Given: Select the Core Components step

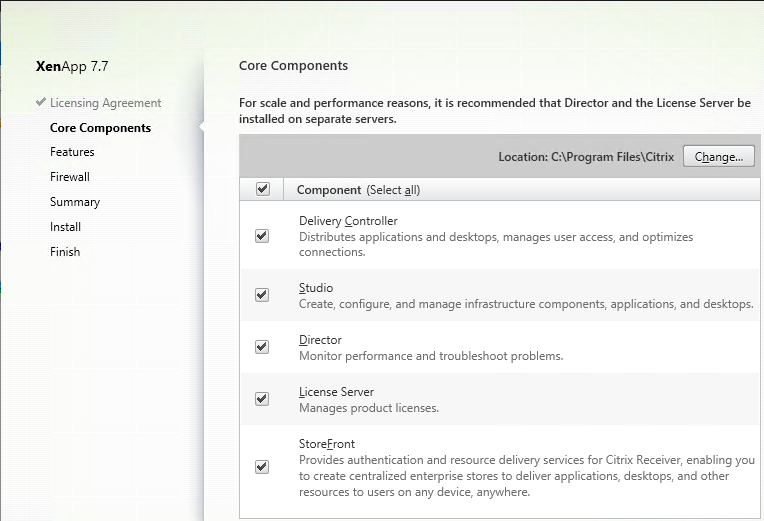Looking at the screenshot, I should pyautogui.click(x=100, y=128).
